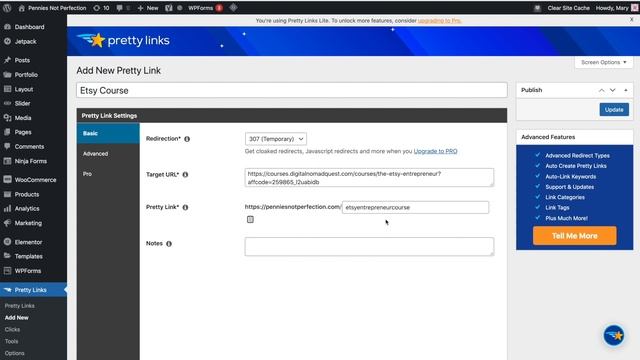This screenshot has width=640, height=360.
Task: Click Tell Me More button
Action: pos(575,236)
